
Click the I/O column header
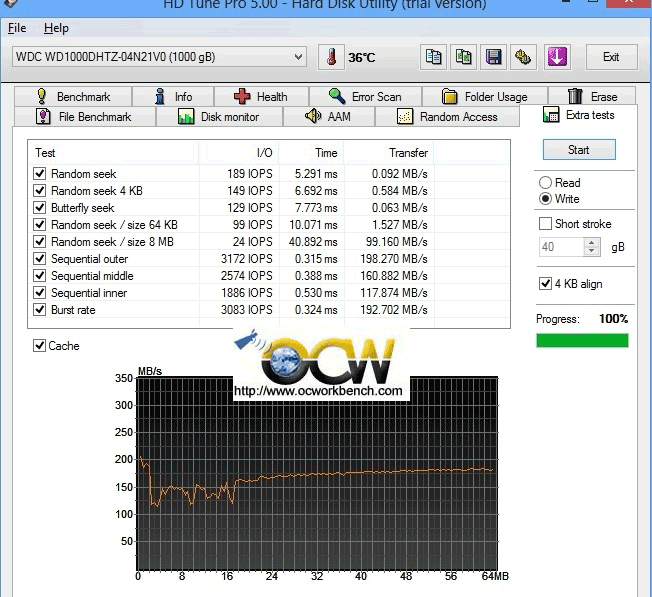[239, 153]
